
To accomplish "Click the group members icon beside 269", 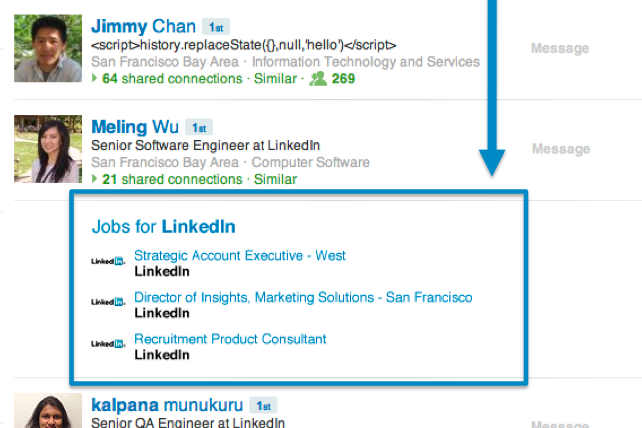I will [318, 78].
